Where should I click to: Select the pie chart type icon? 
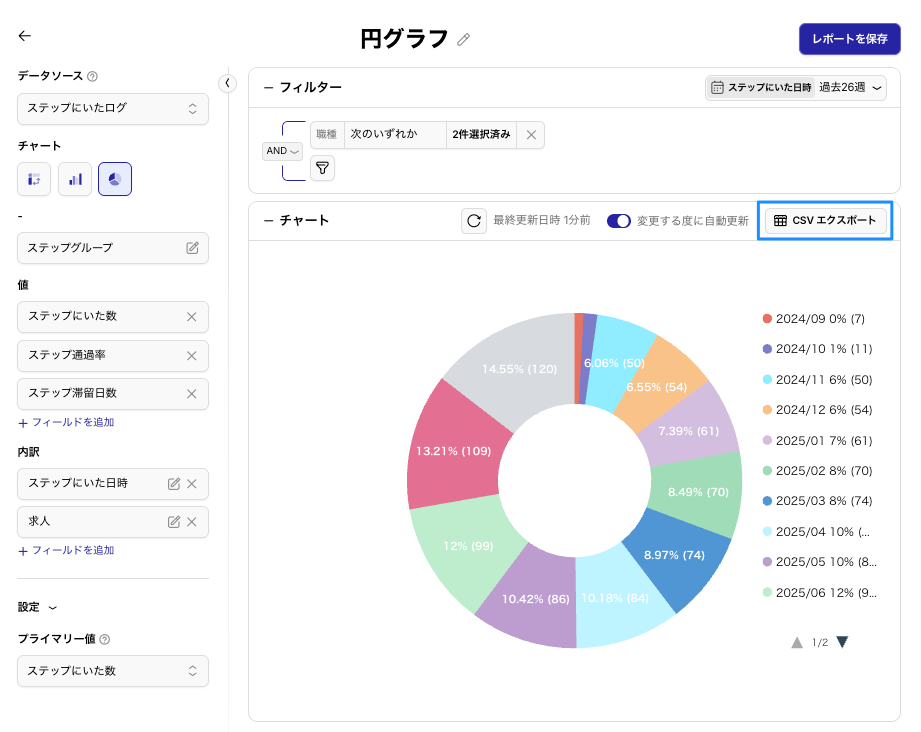[115, 179]
